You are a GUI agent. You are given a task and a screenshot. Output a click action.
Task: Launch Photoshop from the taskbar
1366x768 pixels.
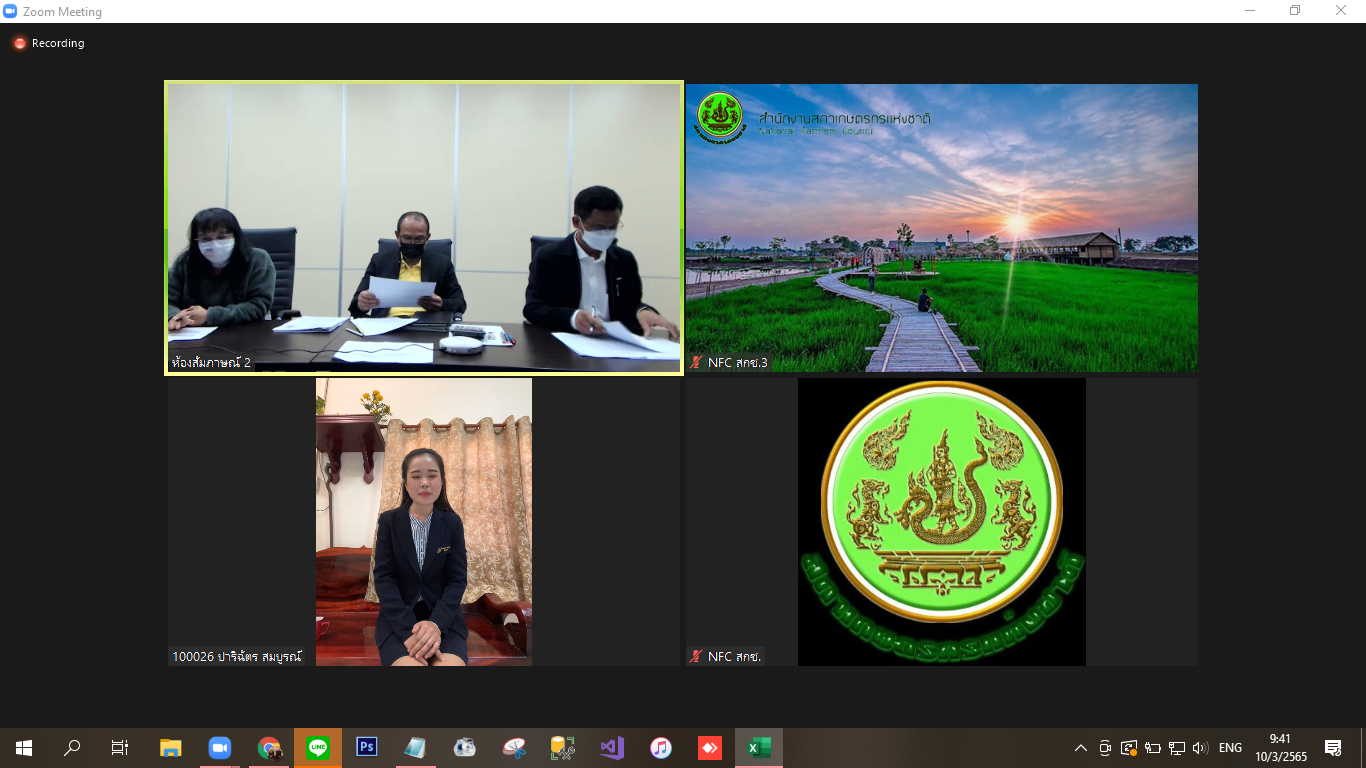(x=367, y=748)
